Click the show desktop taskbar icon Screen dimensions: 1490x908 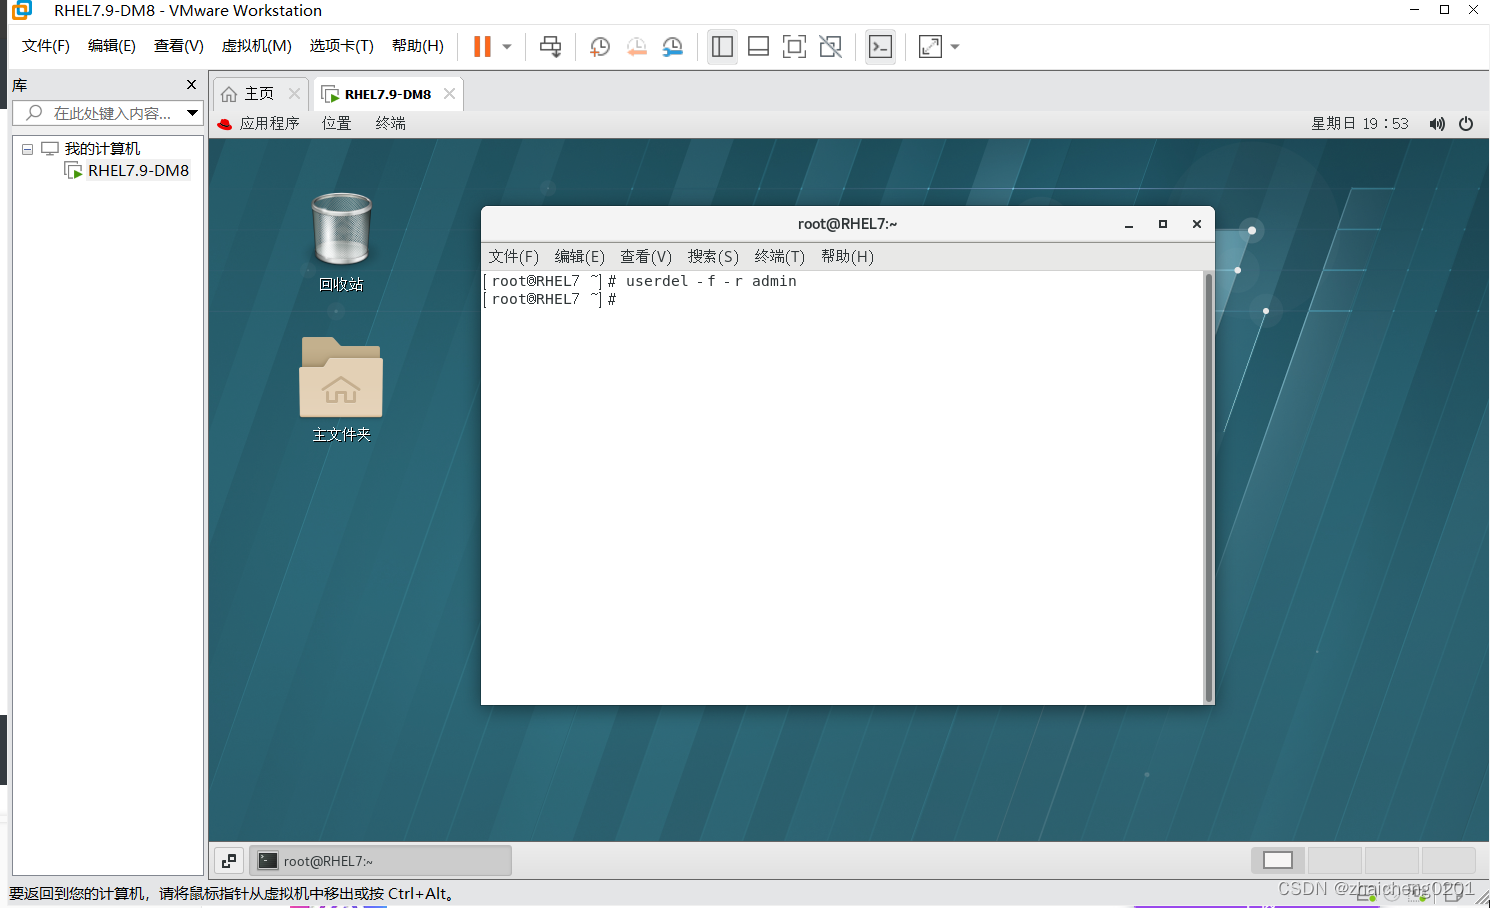229,861
